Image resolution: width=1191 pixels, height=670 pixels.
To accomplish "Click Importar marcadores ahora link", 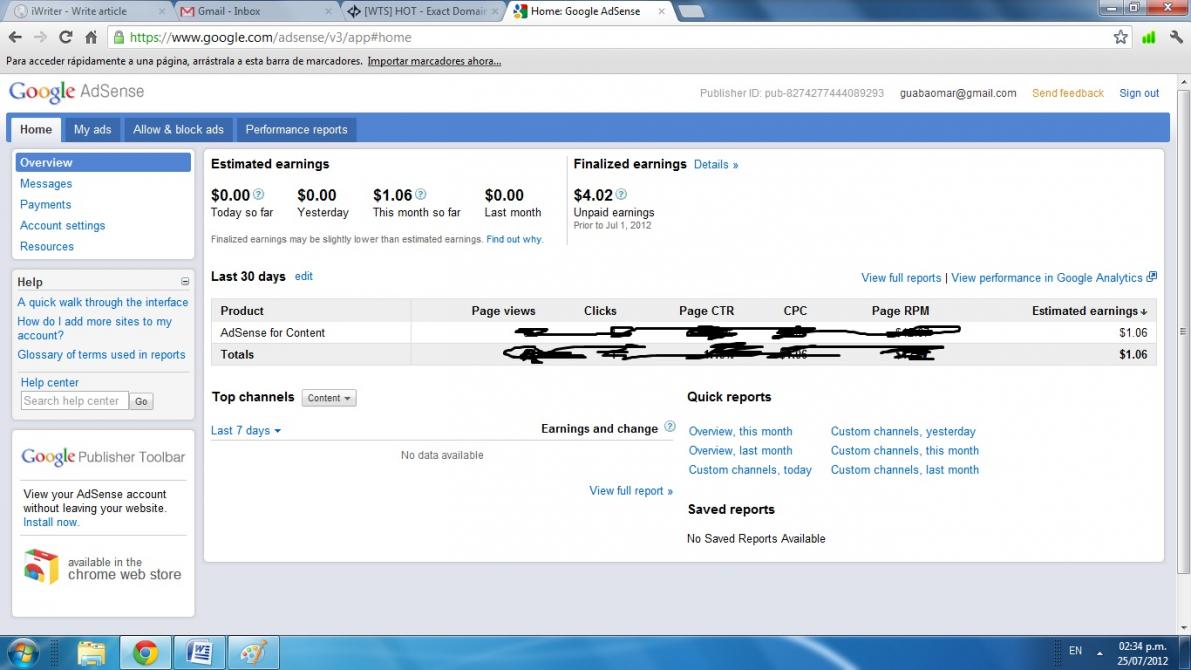I will point(434,62).
